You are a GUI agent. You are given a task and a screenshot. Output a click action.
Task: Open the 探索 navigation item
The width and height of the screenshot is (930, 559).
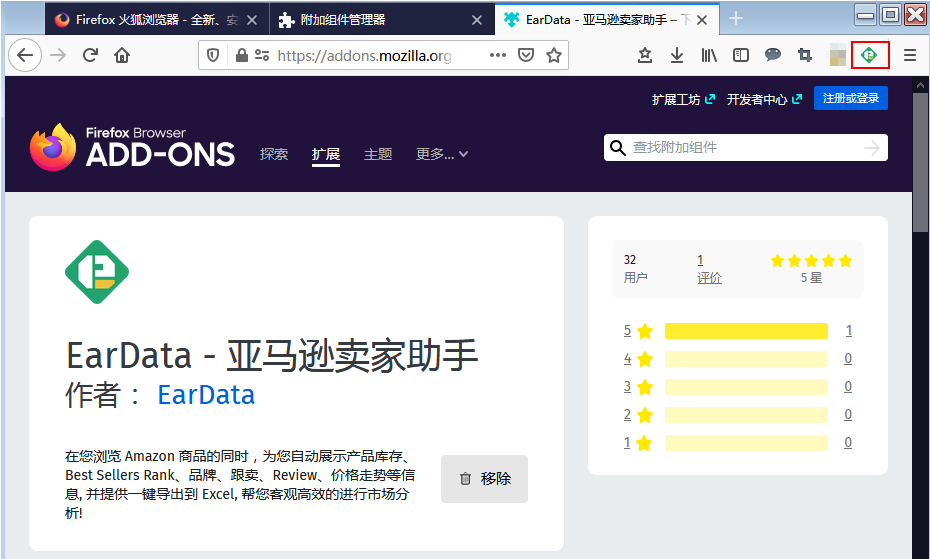274,154
